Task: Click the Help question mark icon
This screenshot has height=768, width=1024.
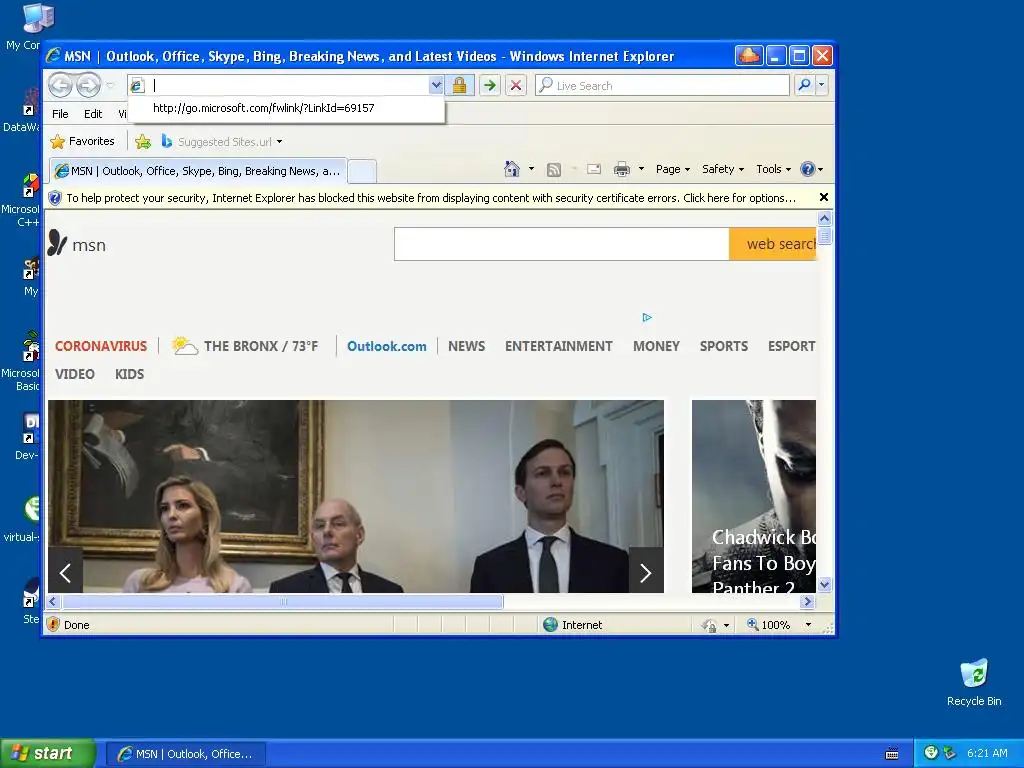Action: pyautogui.click(x=808, y=169)
